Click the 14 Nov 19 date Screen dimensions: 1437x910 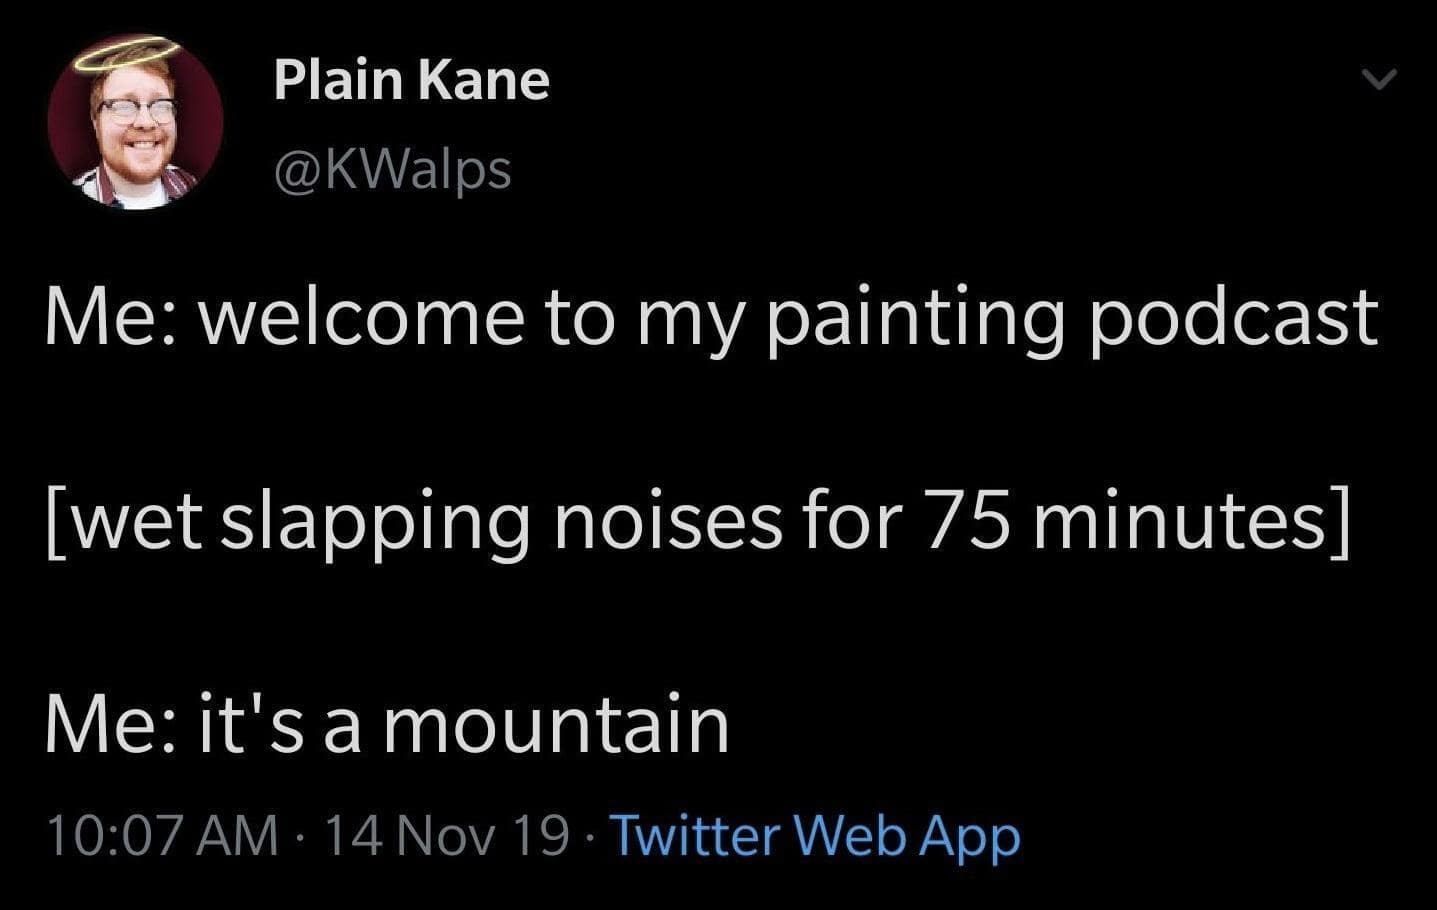446,836
